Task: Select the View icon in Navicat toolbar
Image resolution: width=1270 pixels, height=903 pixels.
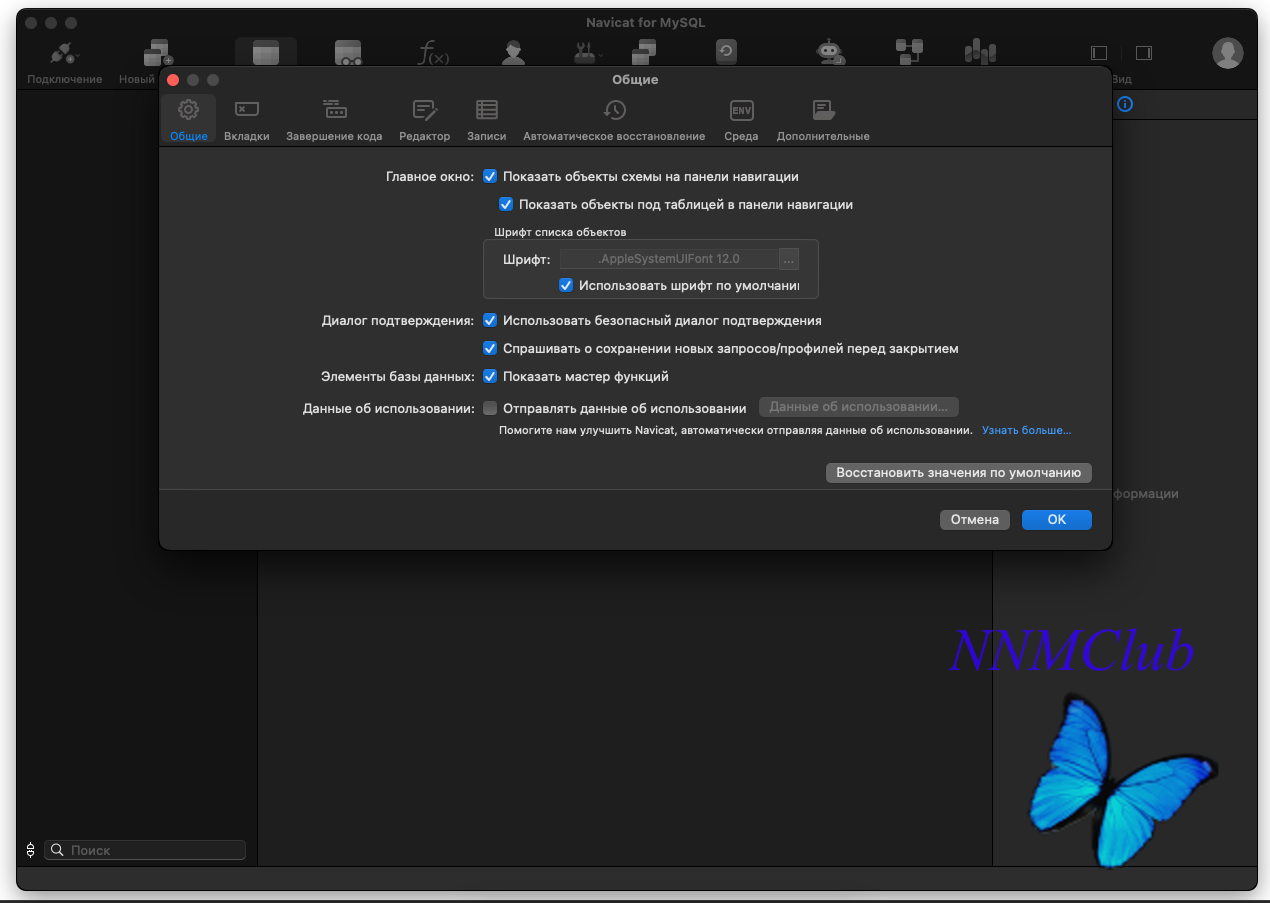Action: tap(348, 53)
